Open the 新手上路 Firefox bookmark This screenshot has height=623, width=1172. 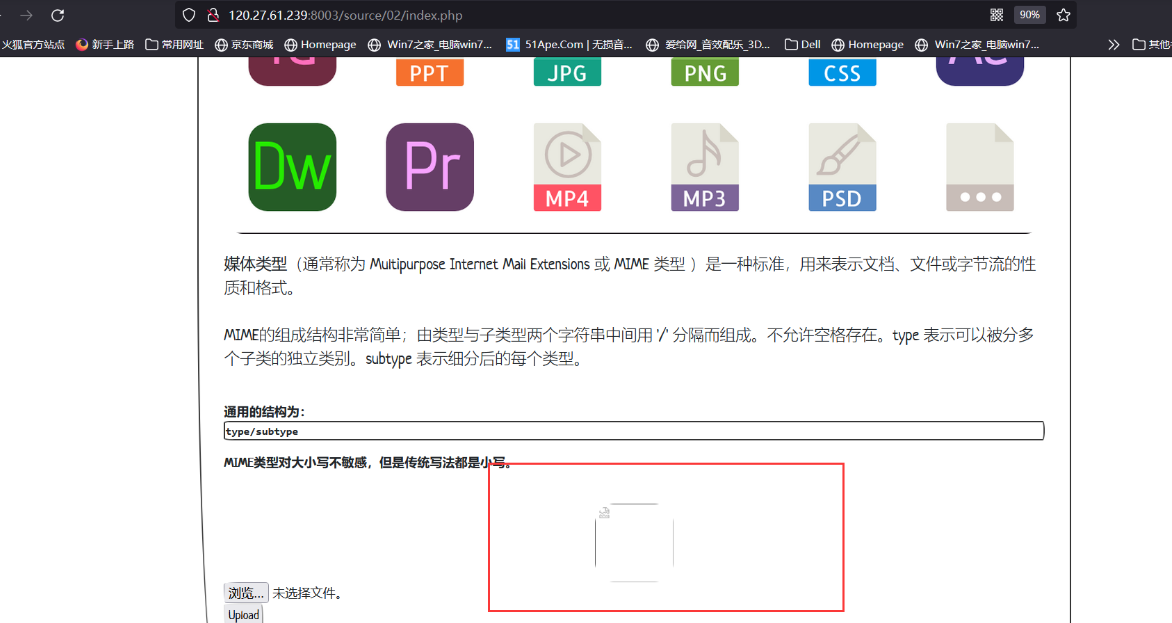coord(105,45)
